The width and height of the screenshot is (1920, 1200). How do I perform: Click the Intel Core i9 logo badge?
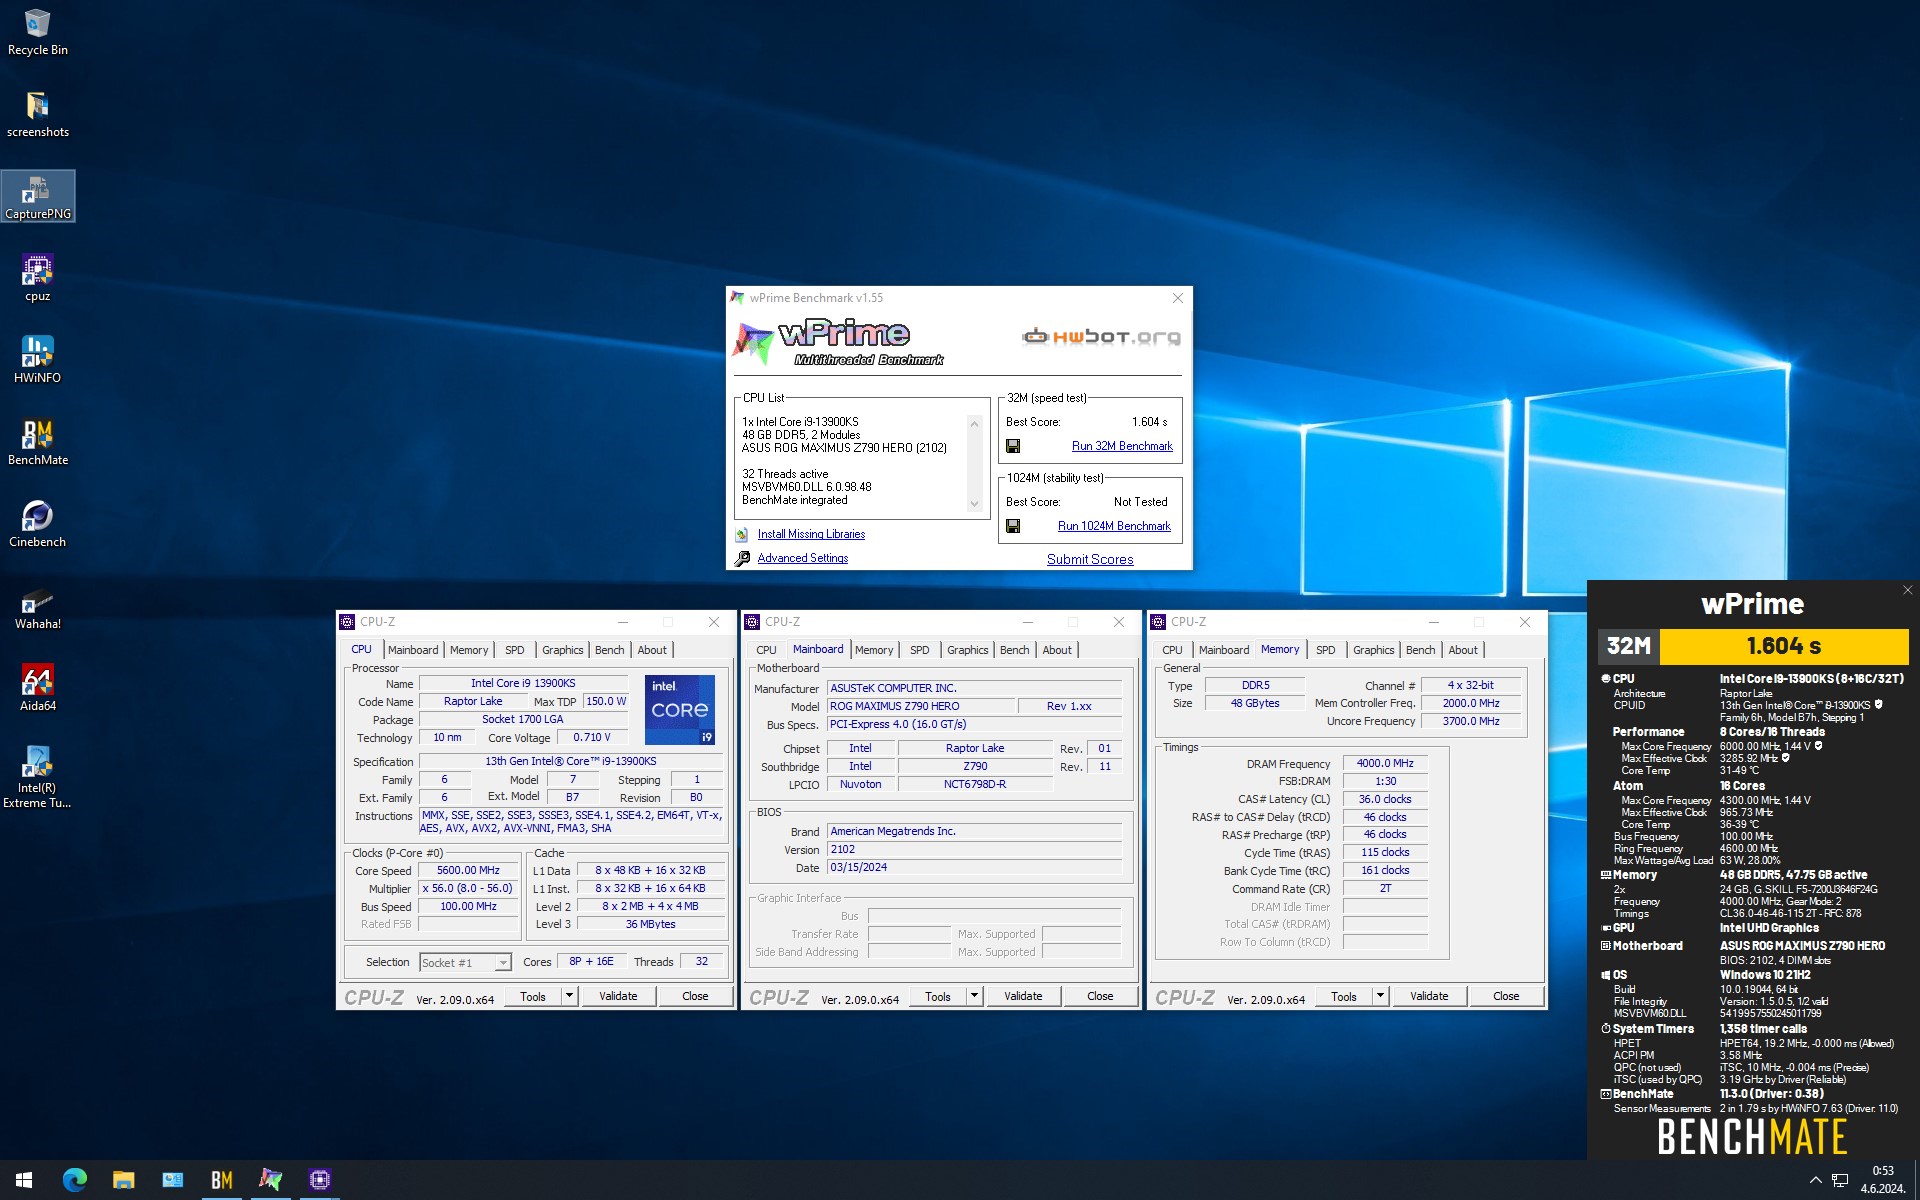click(x=680, y=709)
